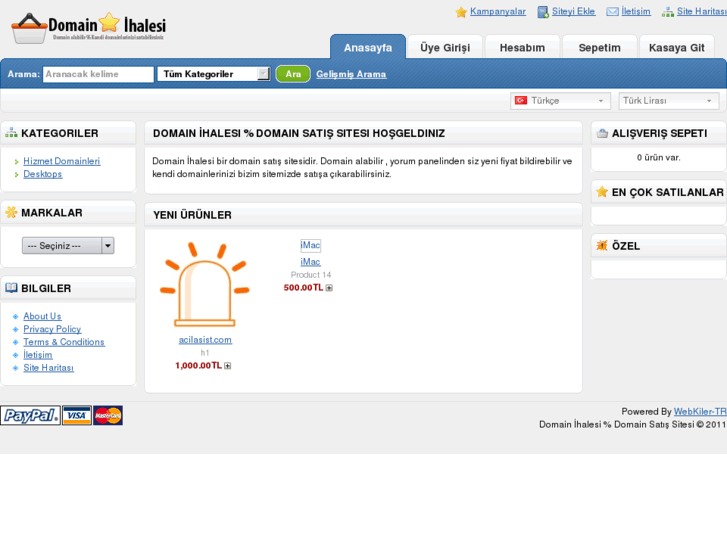The width and height of the screenshot is (727, 545).
Task: Open the Hesabım tab
Action: [x=522, y=47]
